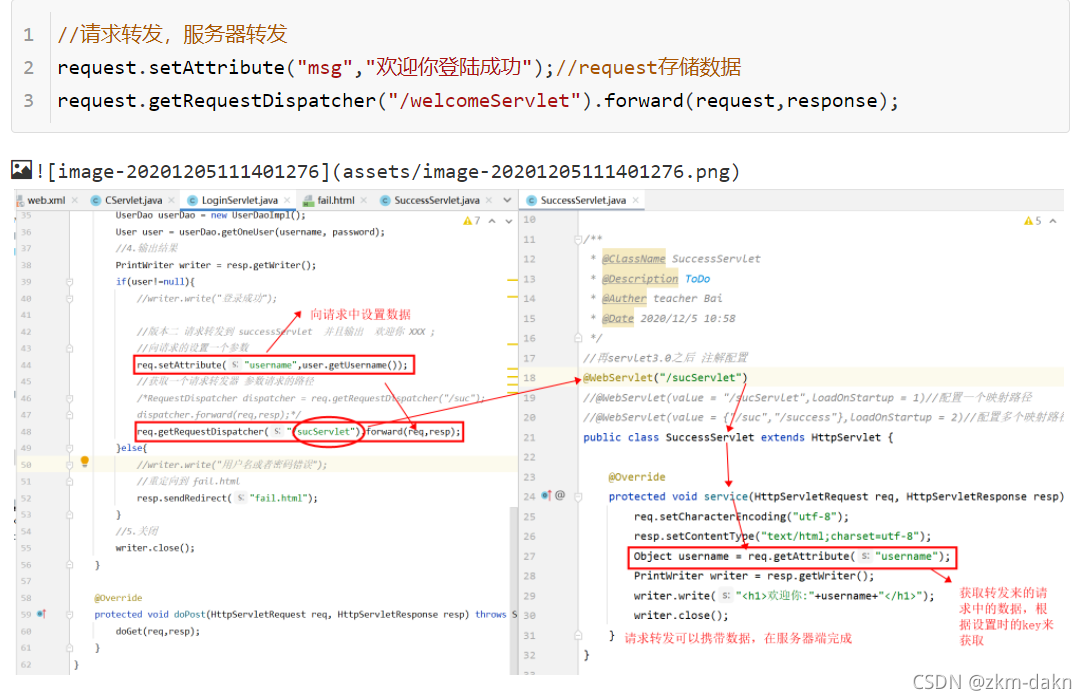
Task: Switch to the CServlet.java tab
Action: 133,200
